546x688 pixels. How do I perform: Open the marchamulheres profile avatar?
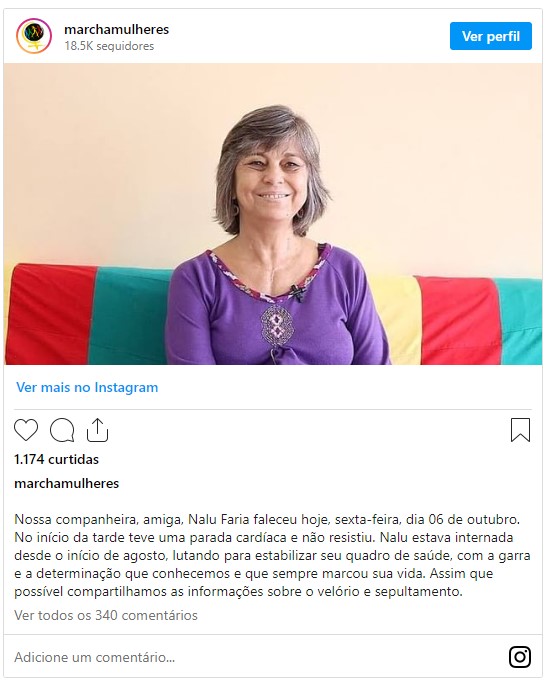tap(34, 36)
